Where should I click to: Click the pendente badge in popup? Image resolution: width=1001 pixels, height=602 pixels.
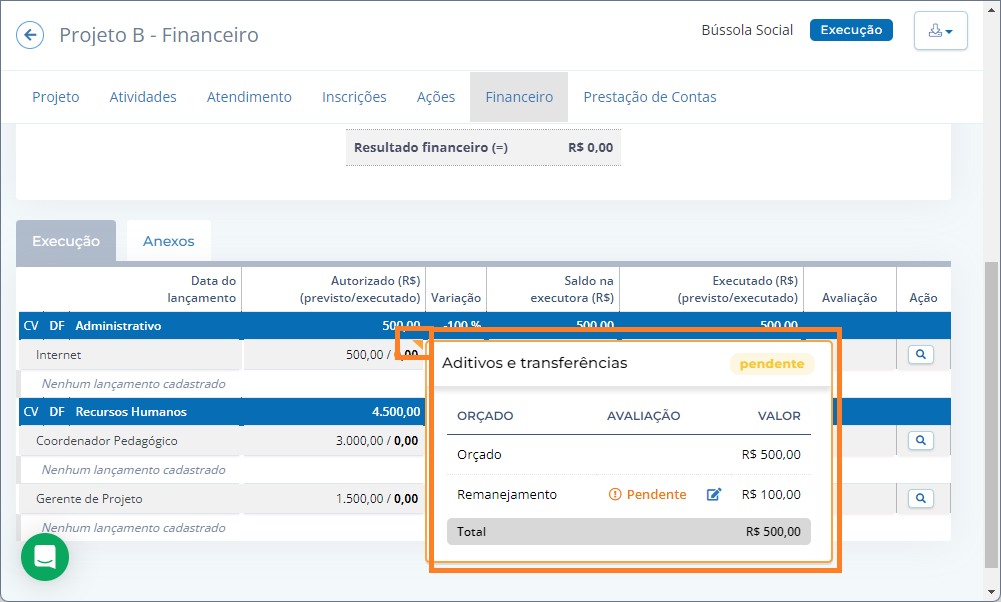tap(772, 364)
